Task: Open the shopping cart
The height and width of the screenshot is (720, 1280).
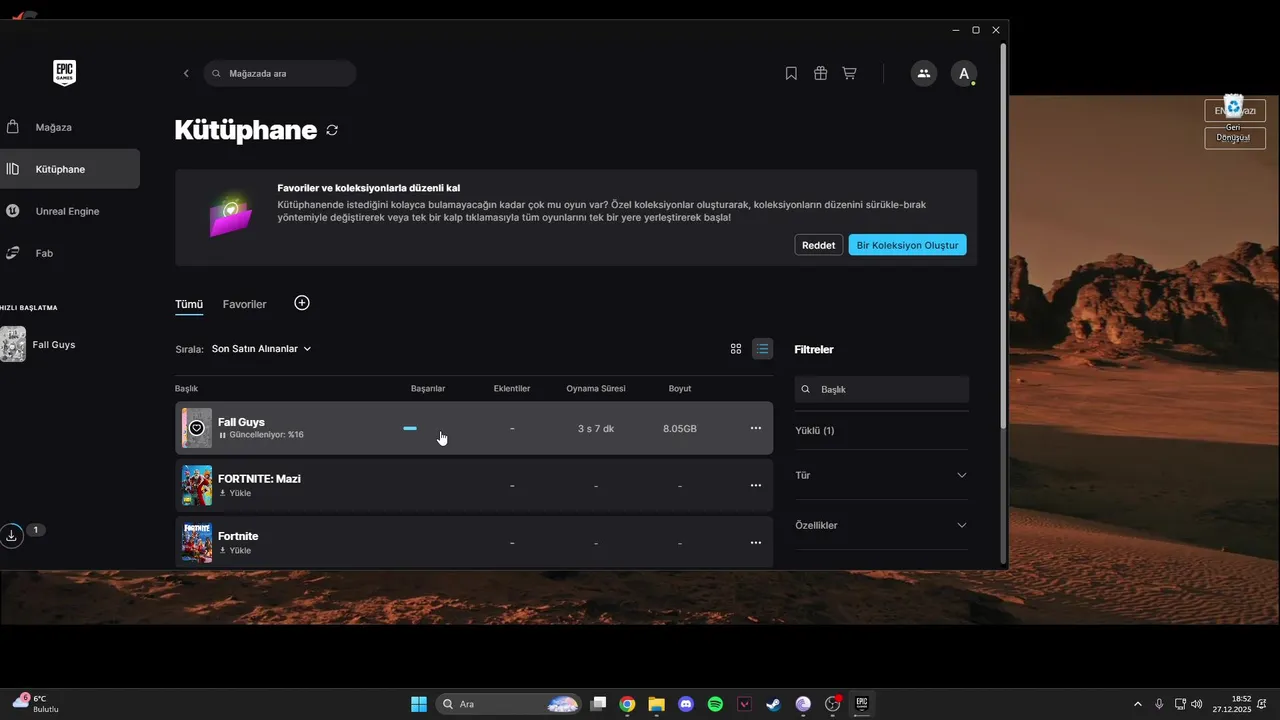Action: [x=849, y=73]
